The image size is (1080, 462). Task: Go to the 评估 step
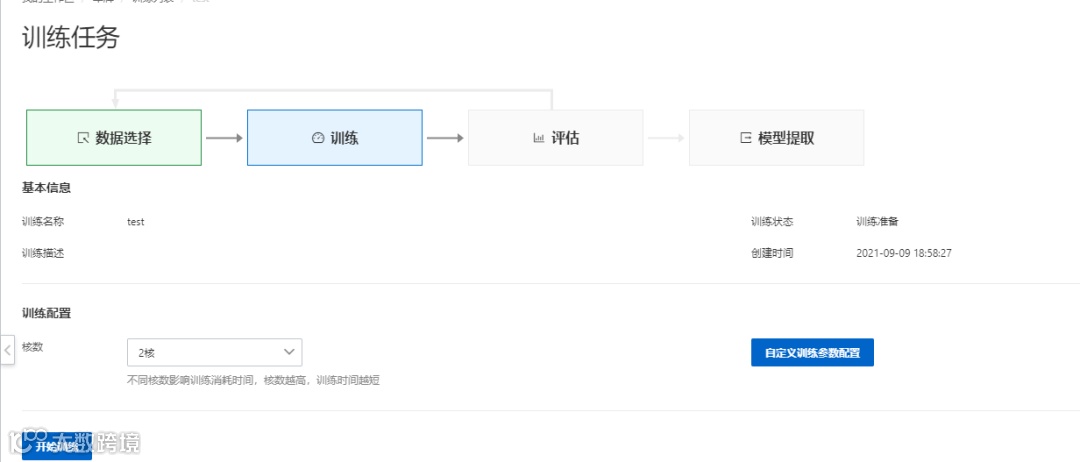coord(556,138)
